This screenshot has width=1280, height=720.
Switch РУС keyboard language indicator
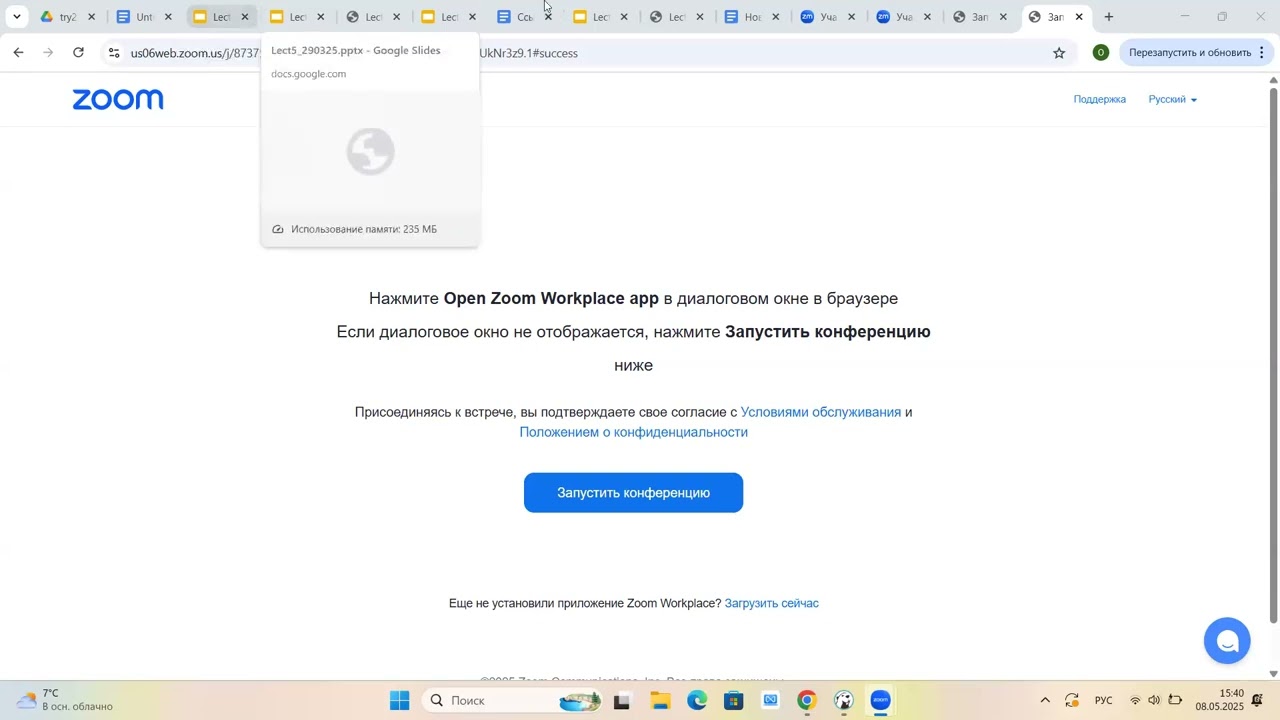[1104, 701]
